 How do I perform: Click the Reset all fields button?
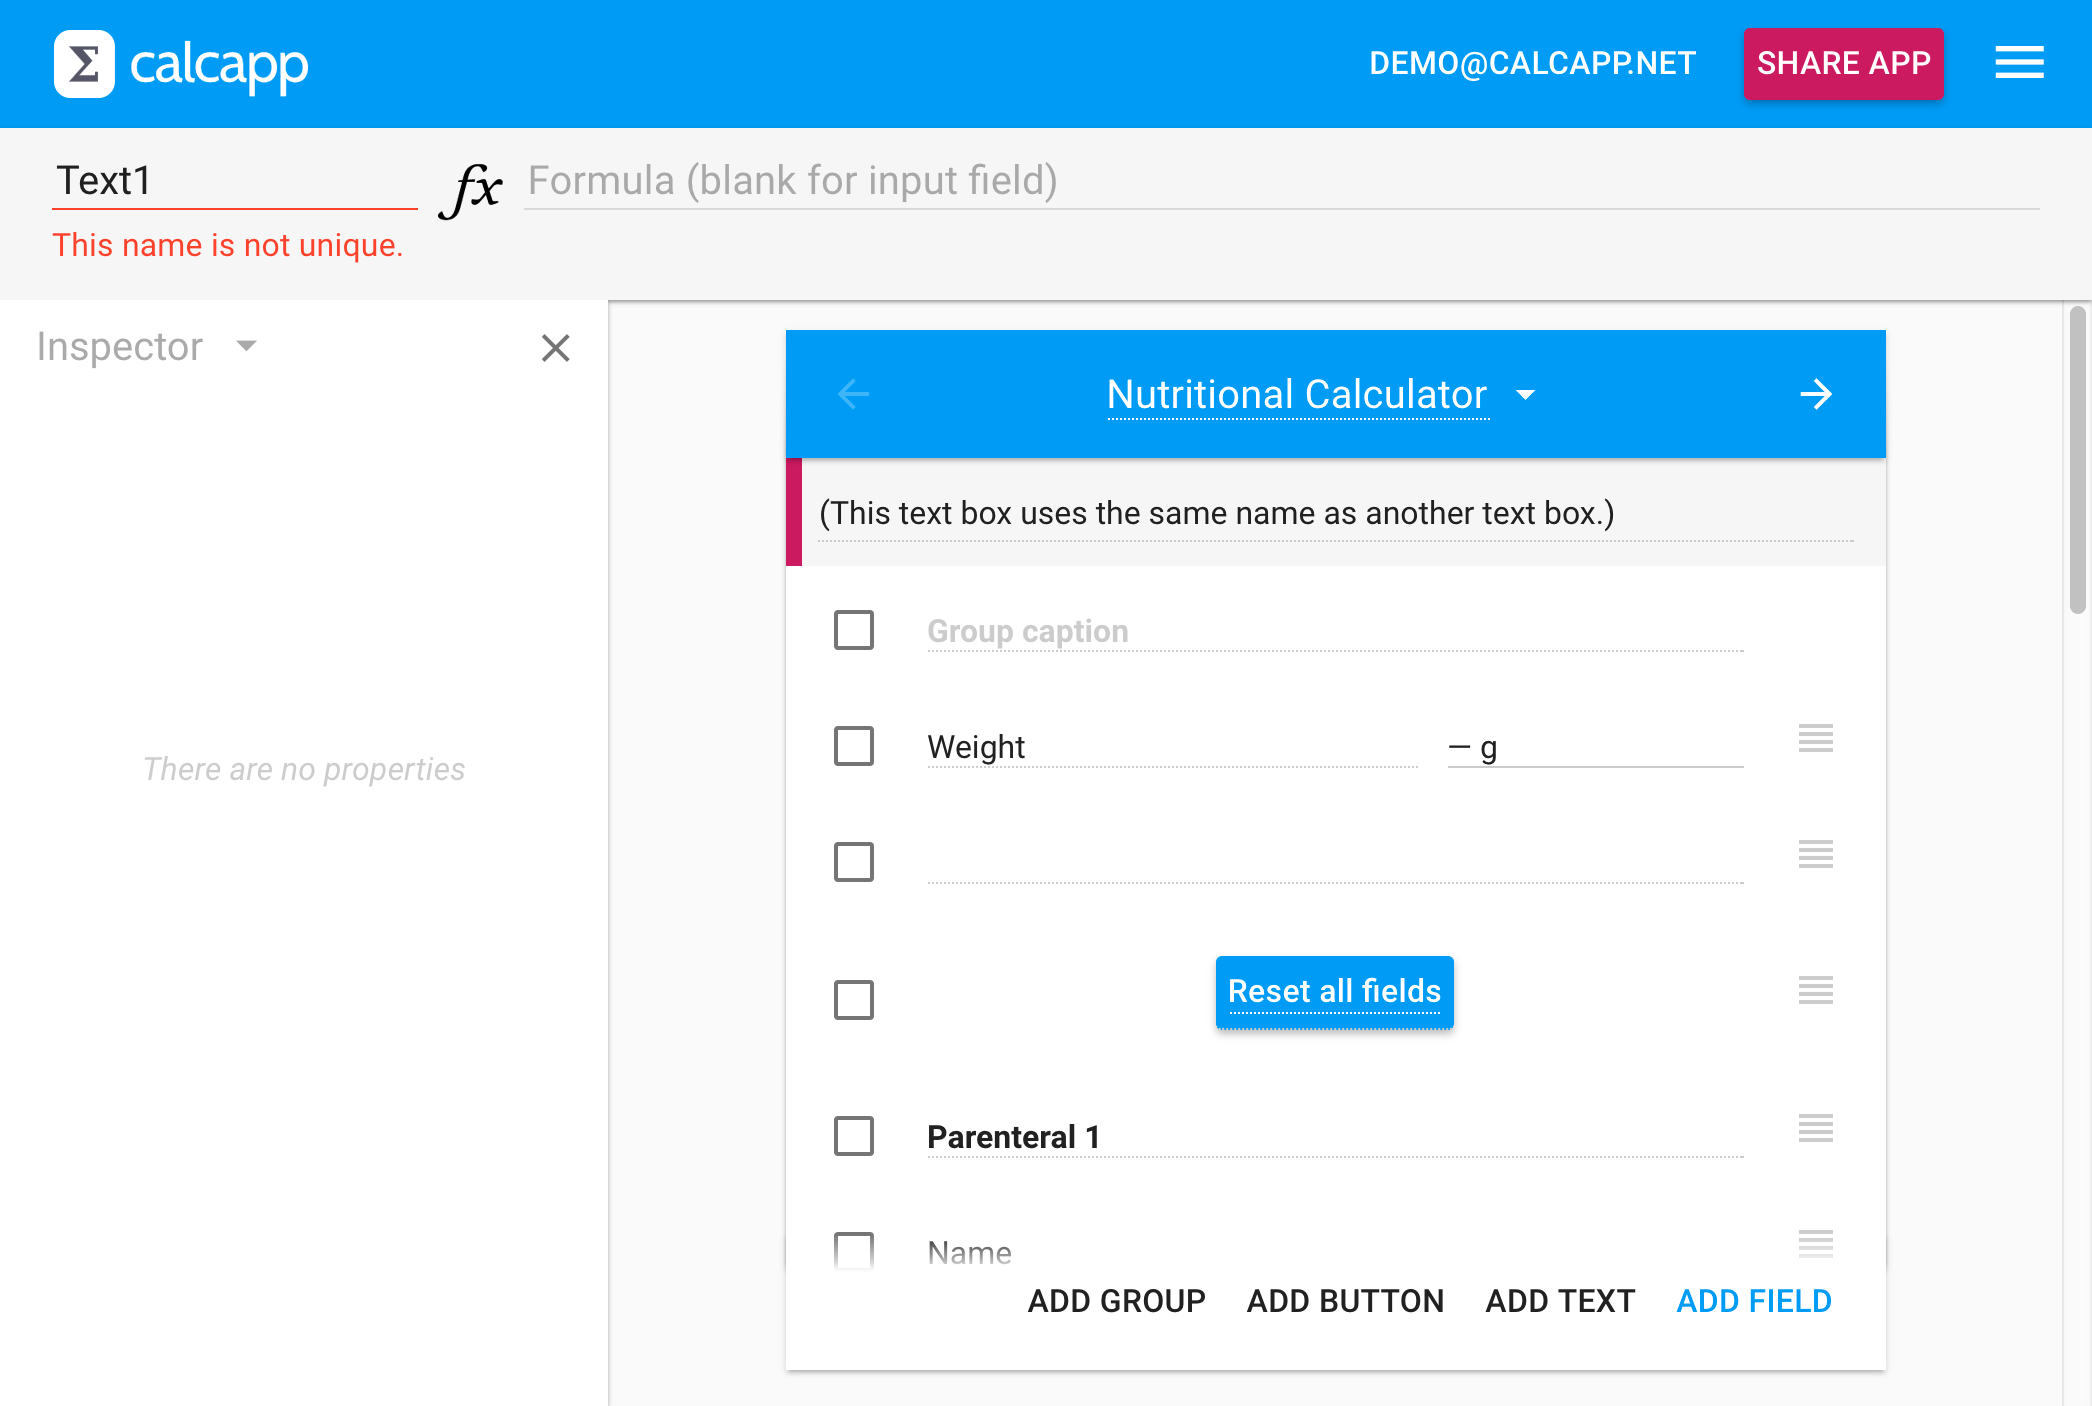click(1334, 991)
